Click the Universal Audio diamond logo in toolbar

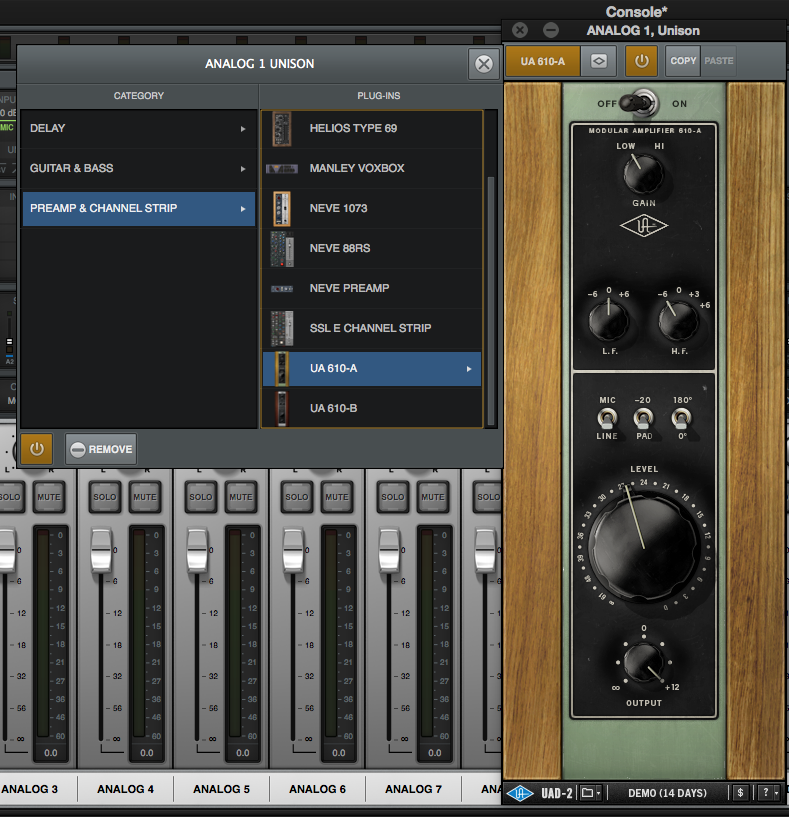tap(520, 793)
